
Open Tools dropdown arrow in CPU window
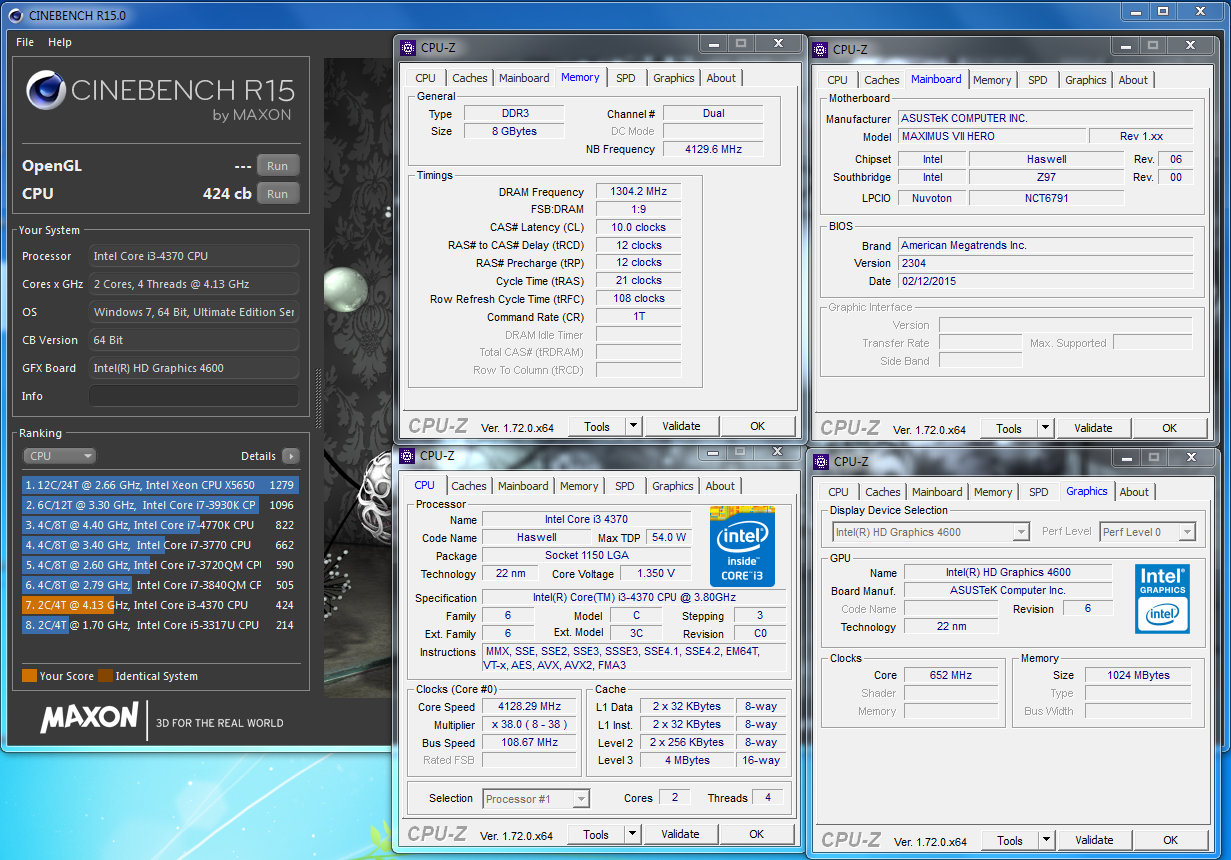click(632, 834)
